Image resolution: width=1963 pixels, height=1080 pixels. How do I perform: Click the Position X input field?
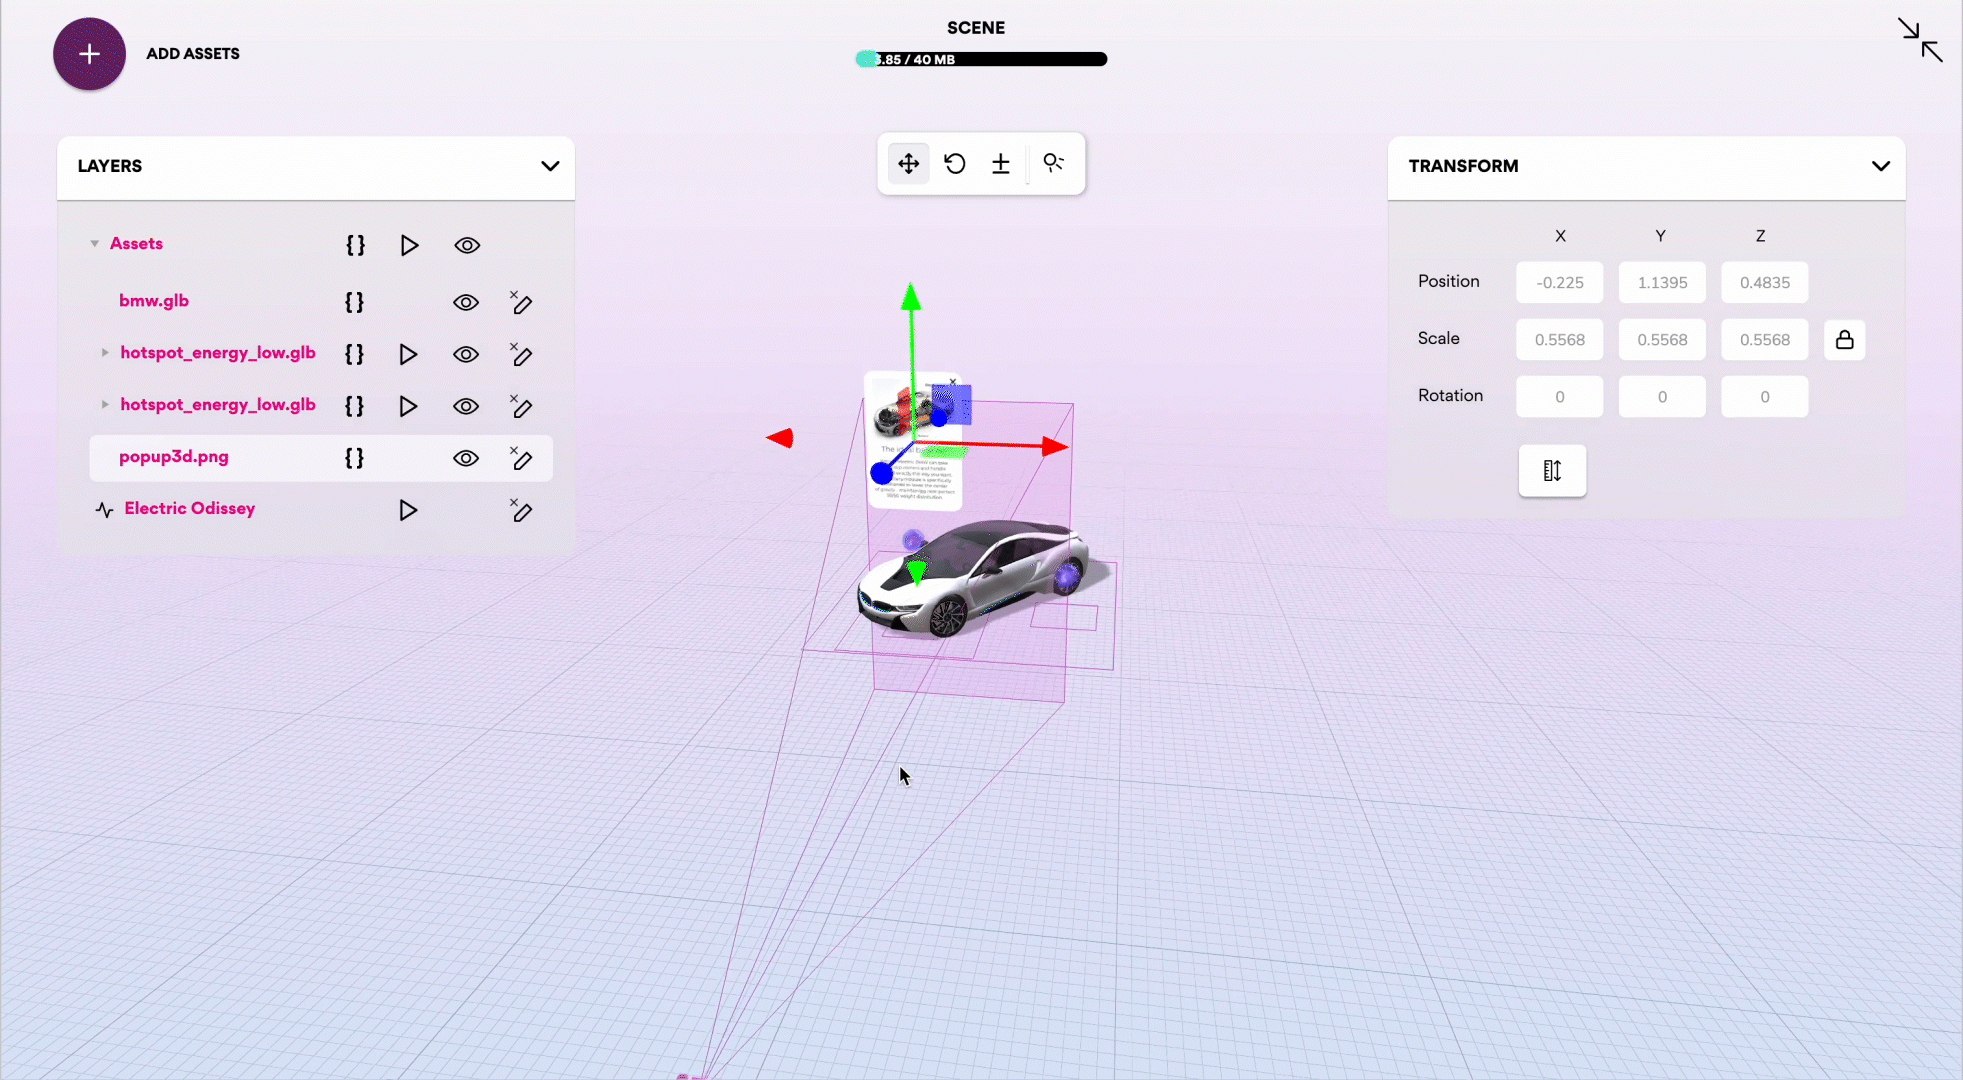coord(1560,283)
